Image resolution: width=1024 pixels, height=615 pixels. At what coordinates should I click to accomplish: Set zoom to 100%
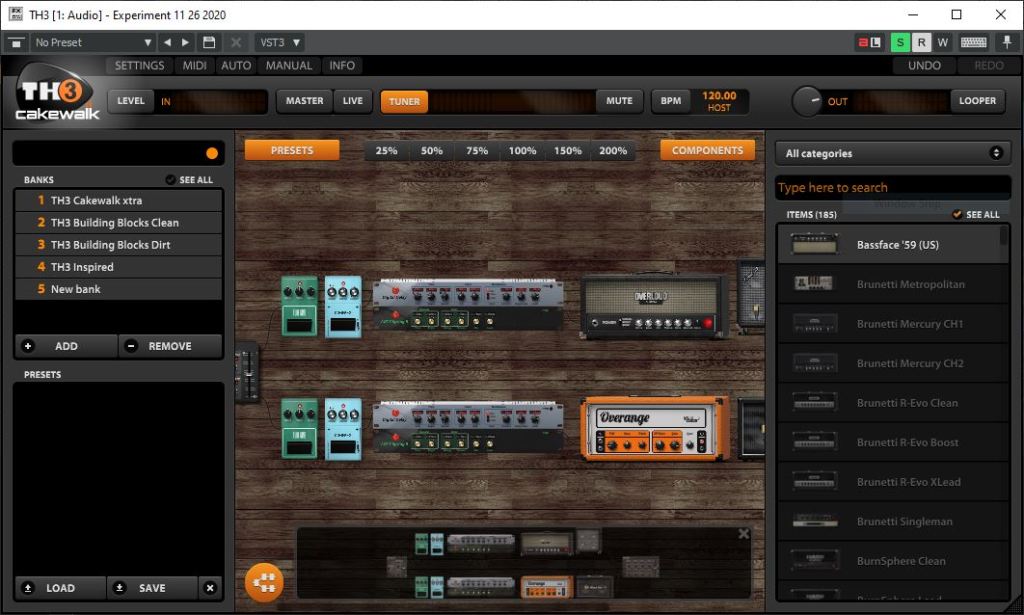(522, 151)
